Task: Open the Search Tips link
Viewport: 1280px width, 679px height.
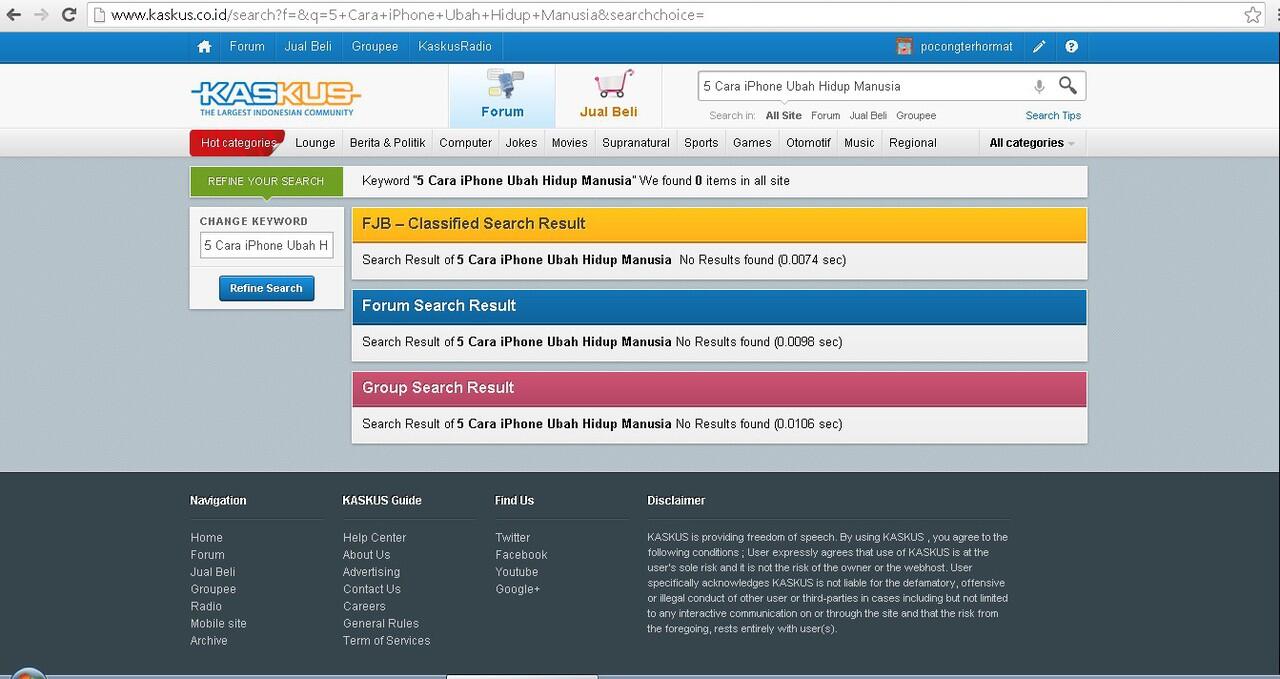Action: click(1053, 116)
